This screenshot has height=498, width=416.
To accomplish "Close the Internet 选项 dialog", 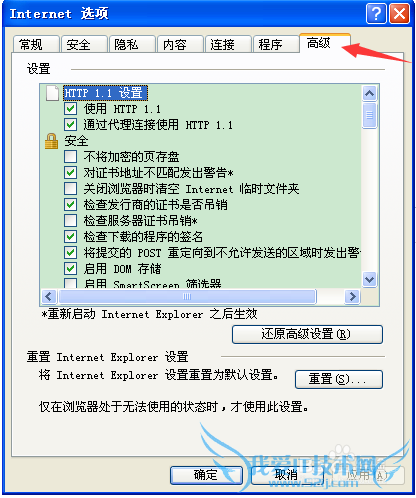I will pyautogui.click(x=399, y=14).
